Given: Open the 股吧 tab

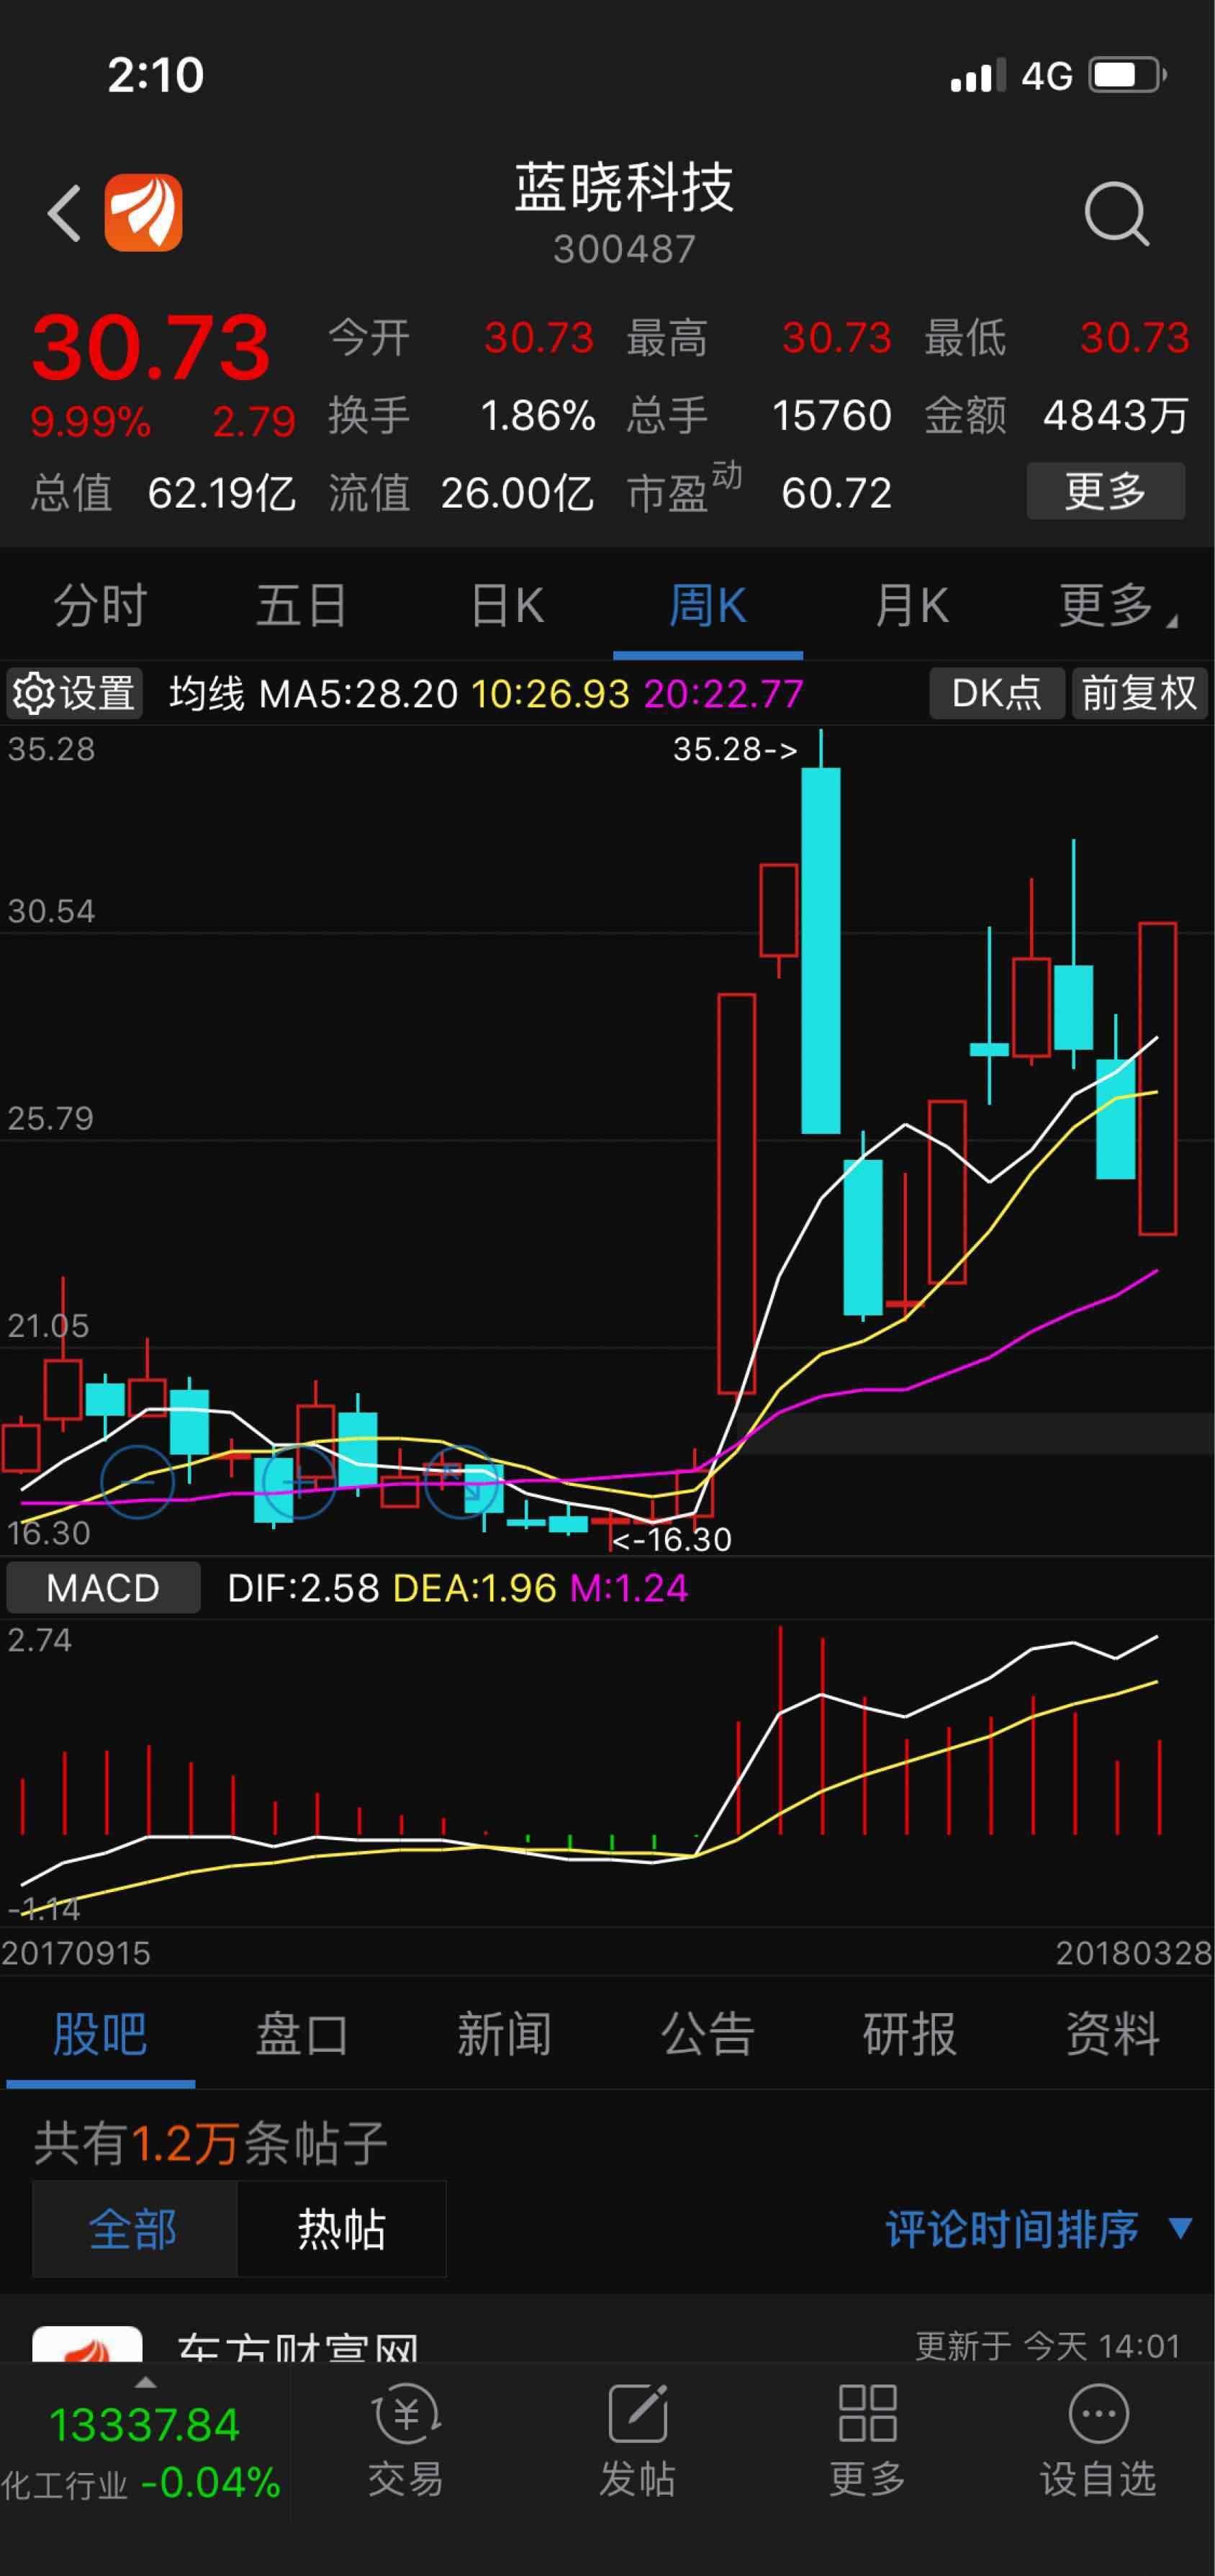Looking at the screenshot, I should point(100,2035).
